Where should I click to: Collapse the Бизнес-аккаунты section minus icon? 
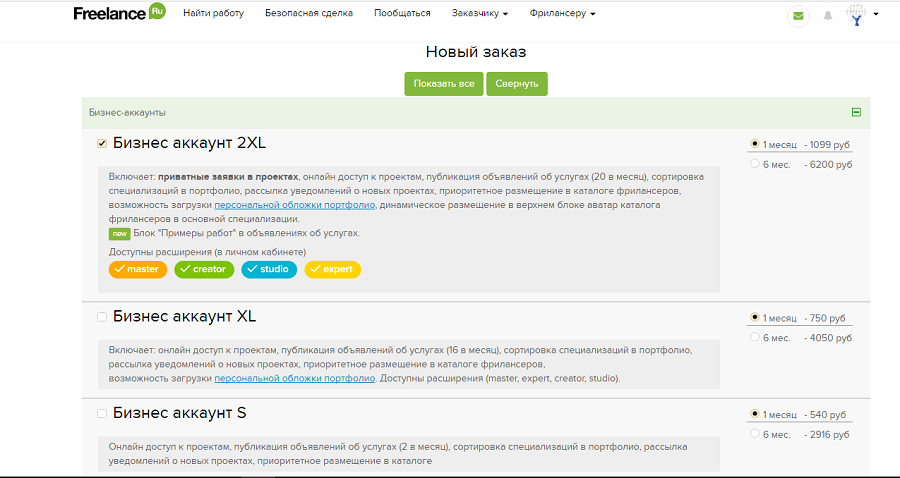856,113
